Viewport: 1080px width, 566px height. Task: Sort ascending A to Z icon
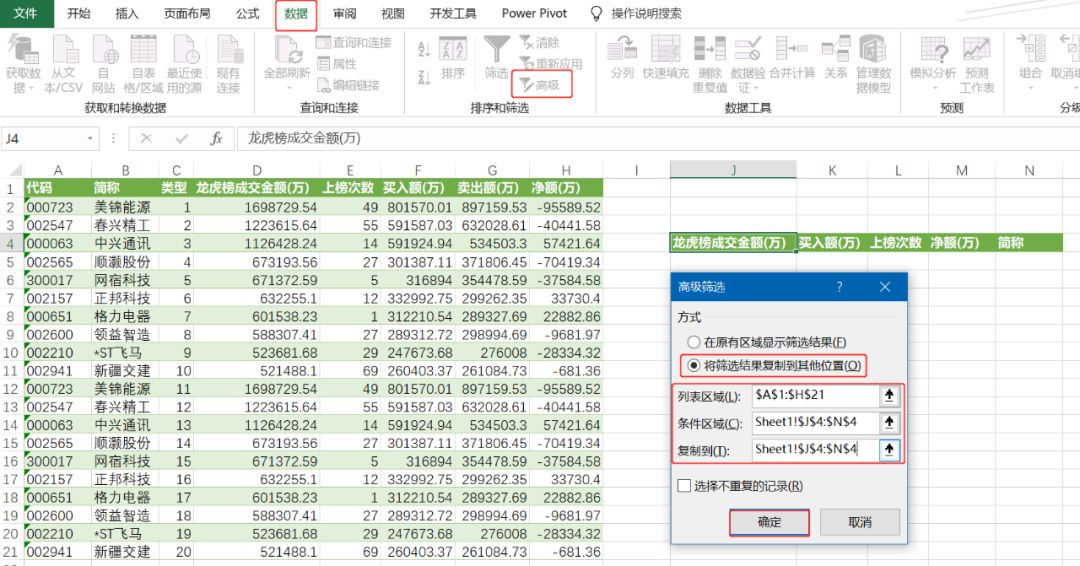coord(424,49)
